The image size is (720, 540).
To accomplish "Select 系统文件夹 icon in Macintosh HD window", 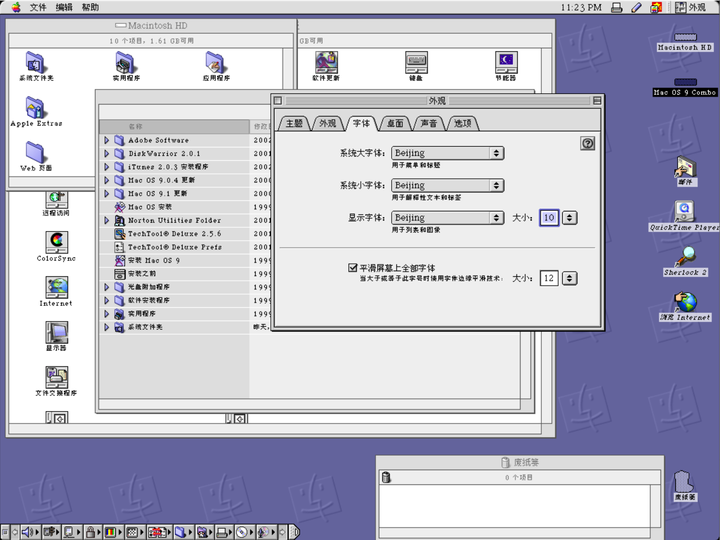I will click(35, 63).
